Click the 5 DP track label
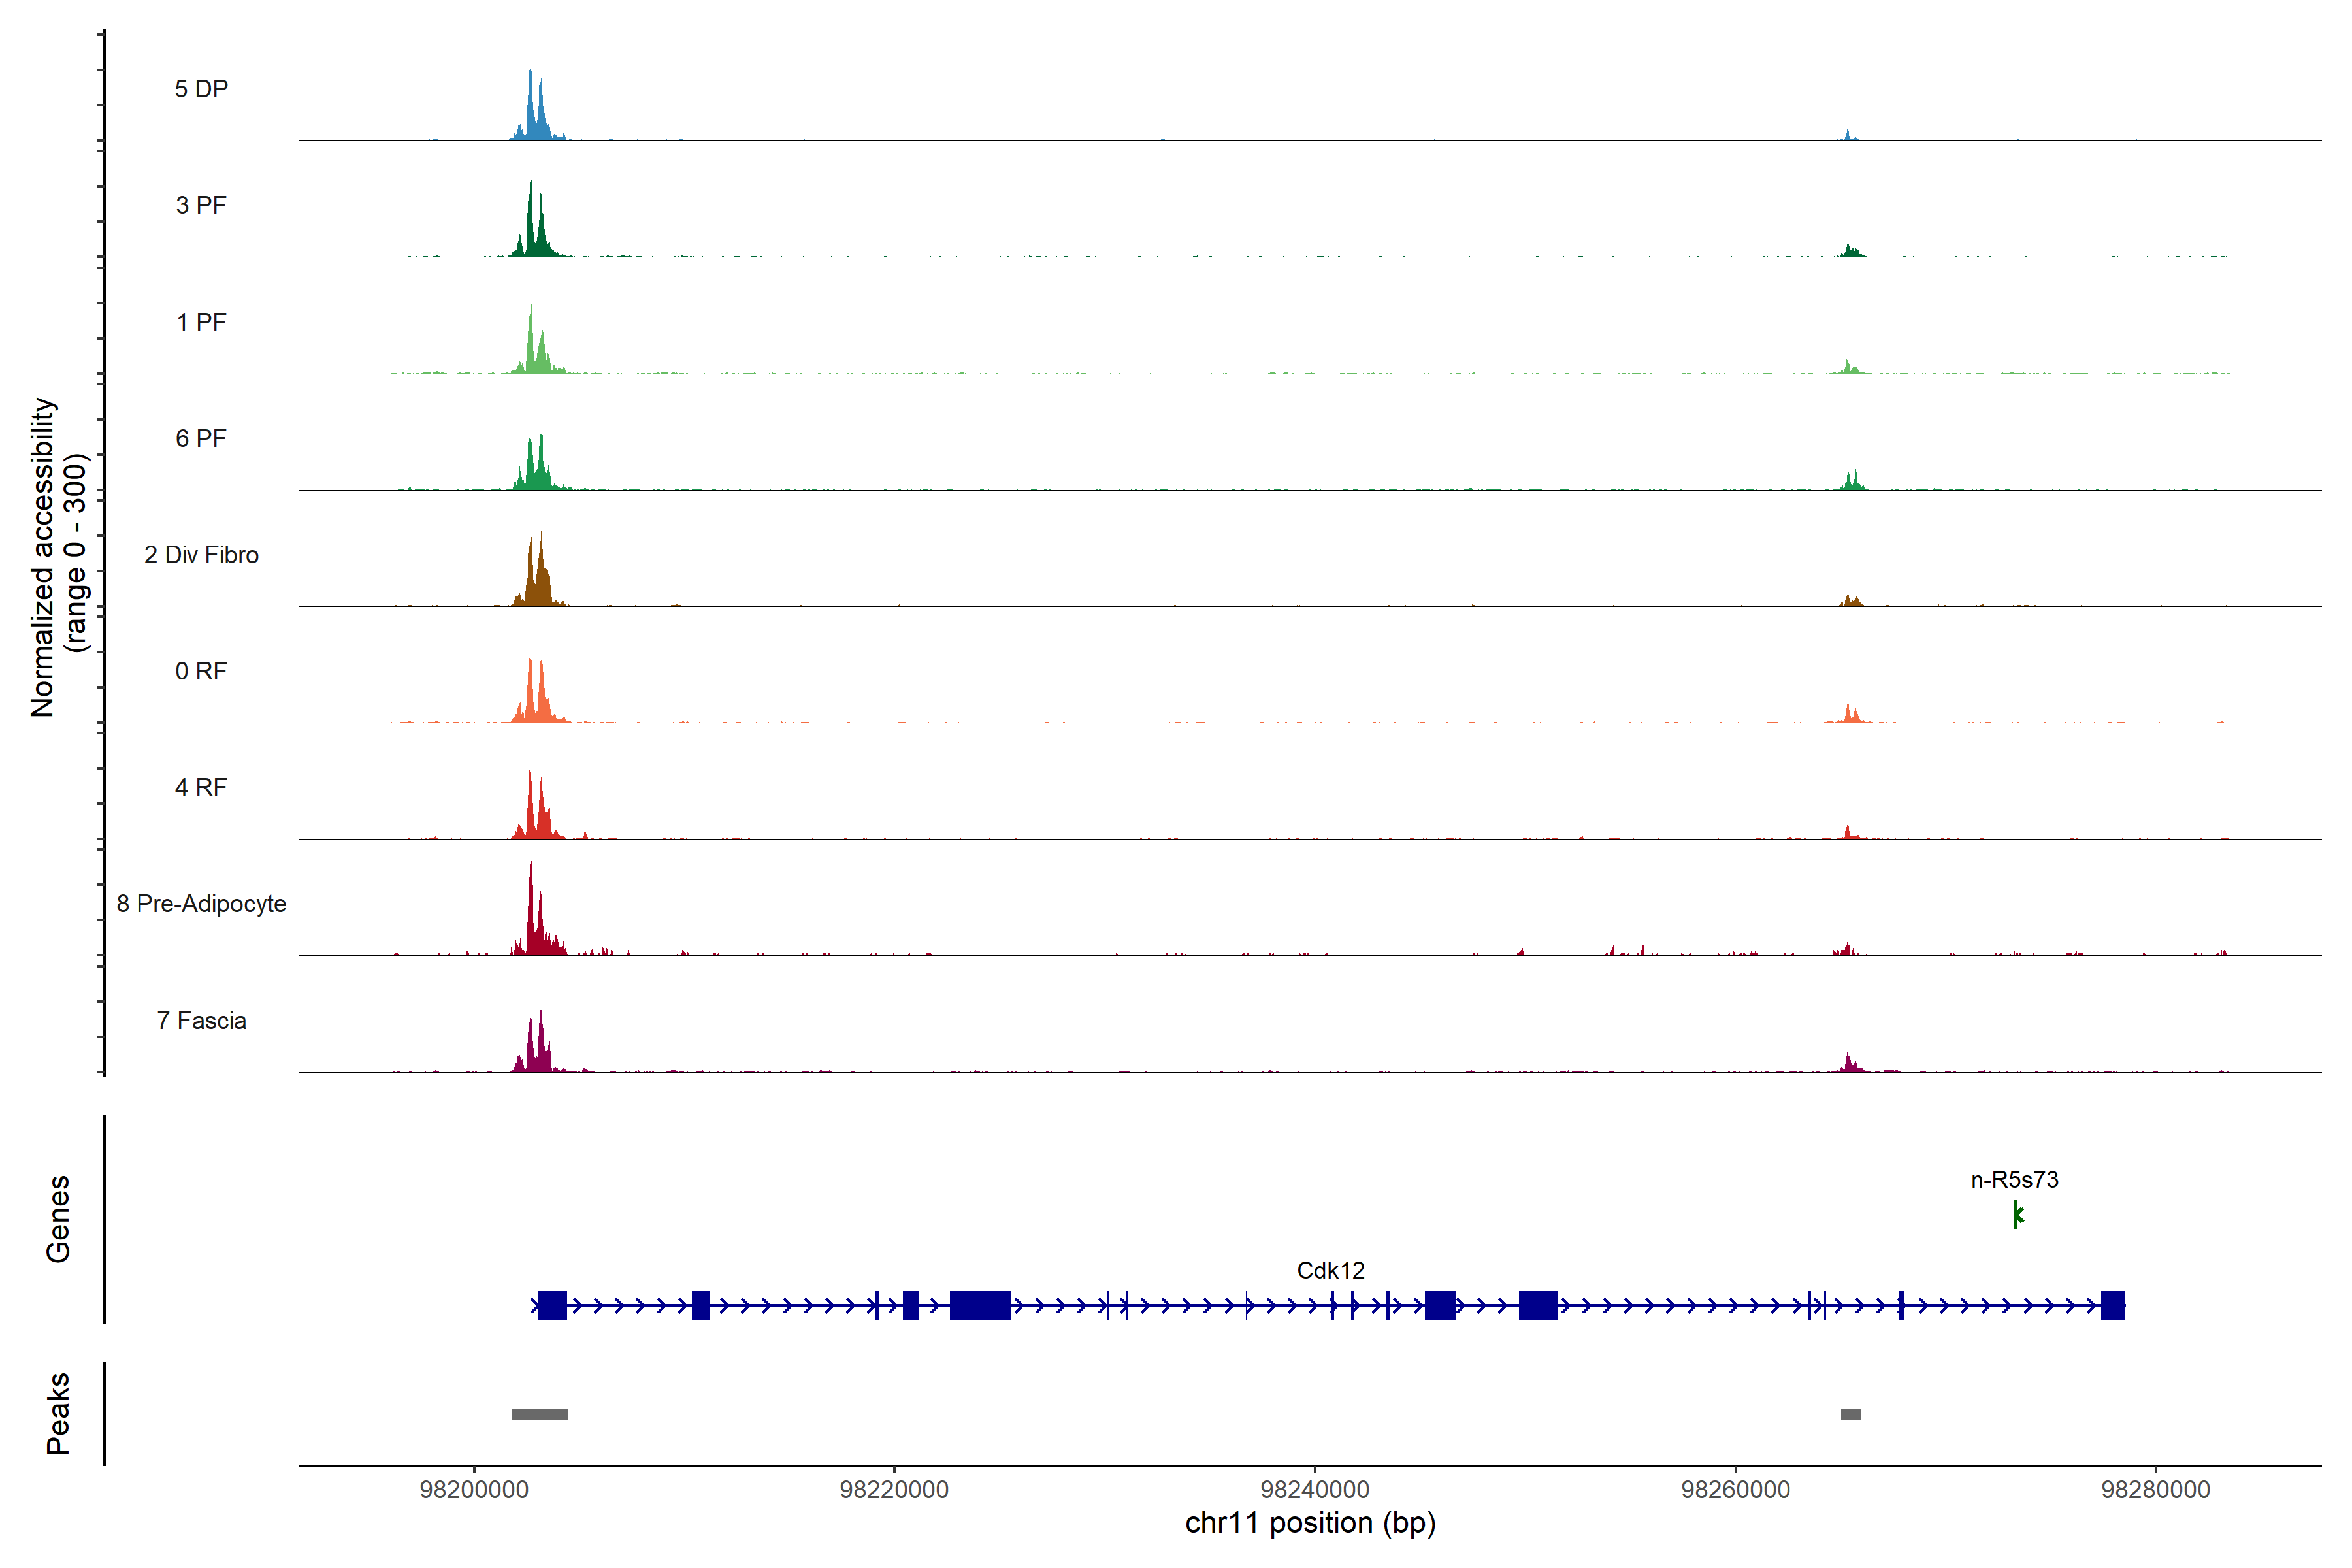This screenshot has width=2352, height=1568. (x=201, y=89)
